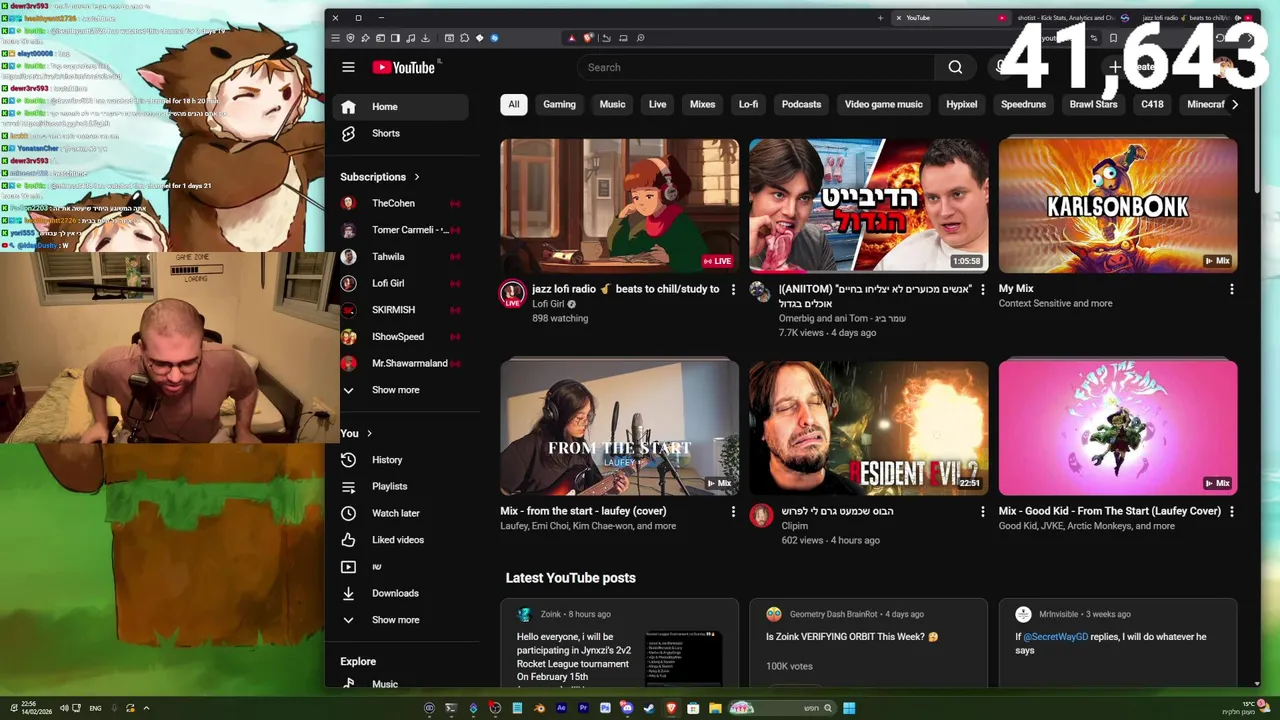
Task: Open Shorts from the sidebar
Action: coord(400,133)
